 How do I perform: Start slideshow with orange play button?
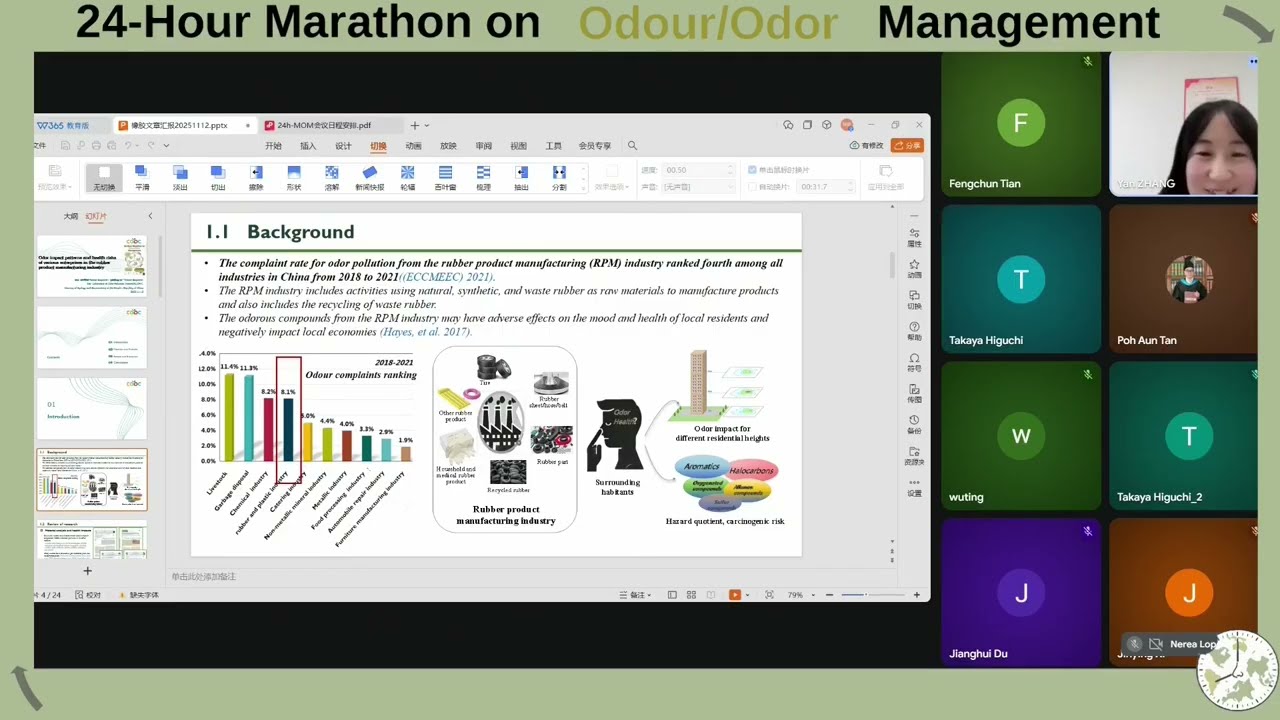coord(734,595)
